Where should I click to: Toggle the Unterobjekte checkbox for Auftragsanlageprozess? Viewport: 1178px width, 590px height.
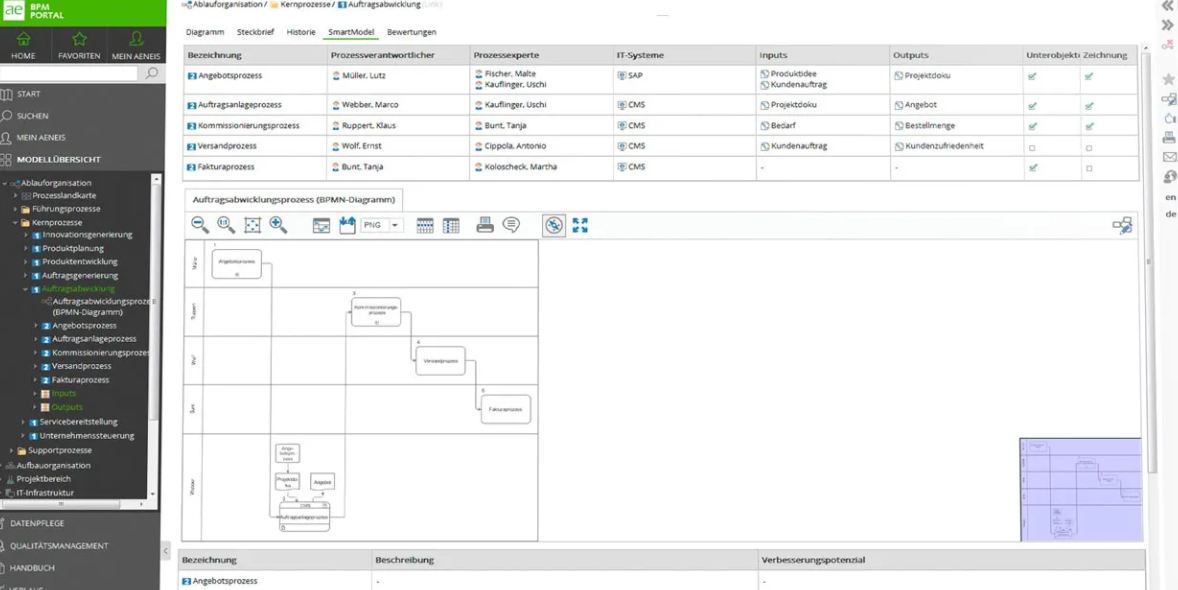click(x=1032, y=105)
